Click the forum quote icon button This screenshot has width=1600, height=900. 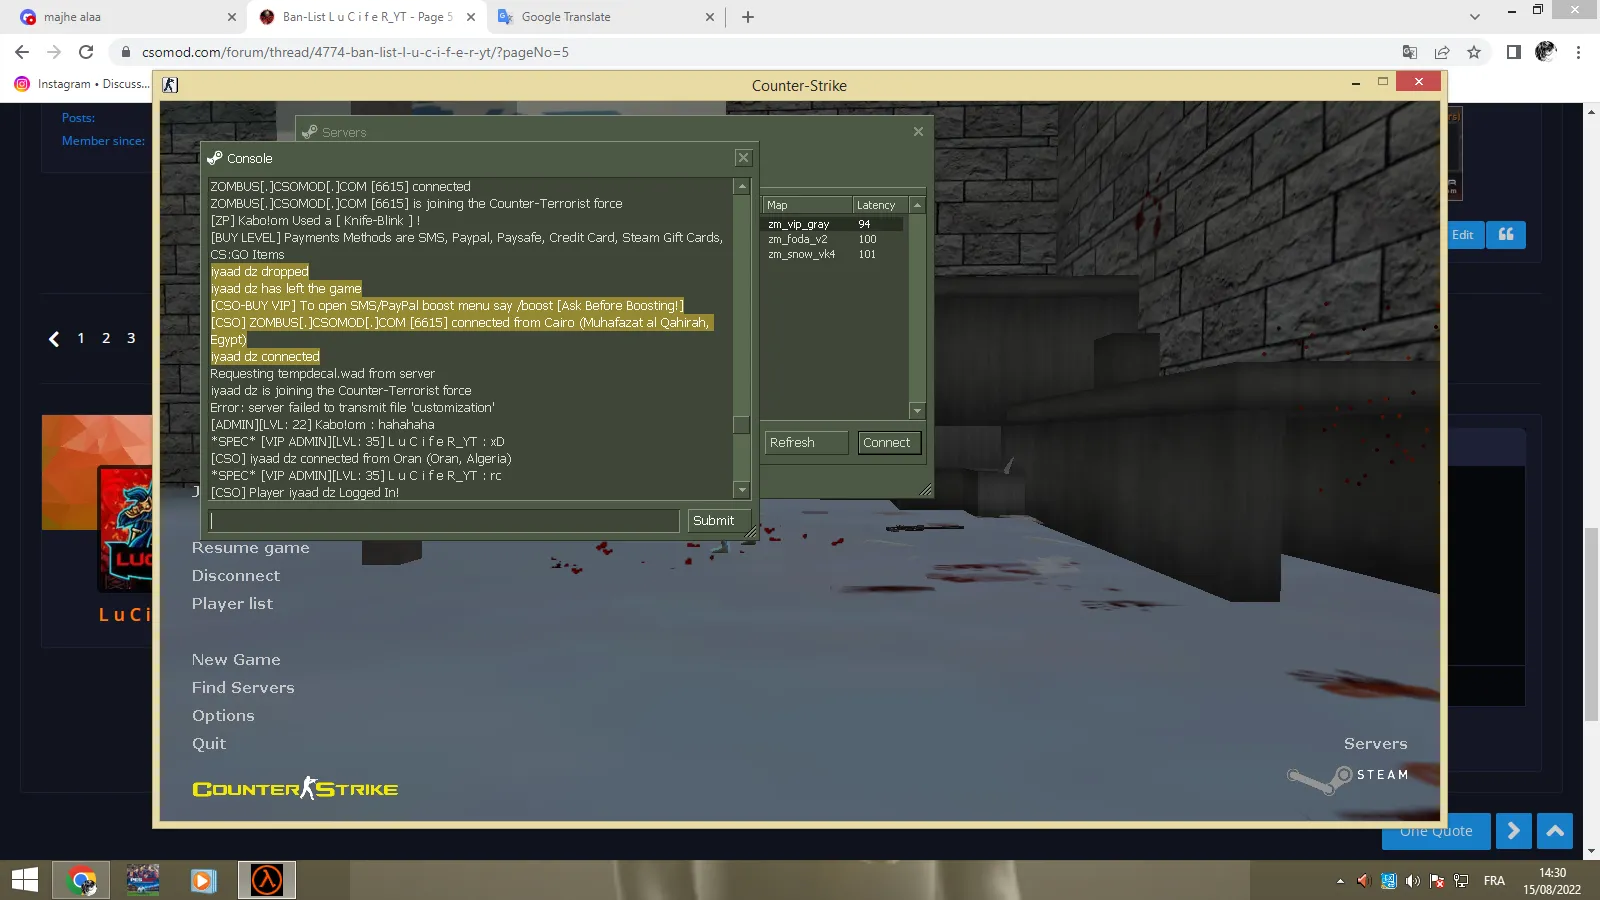(1506, 235)
